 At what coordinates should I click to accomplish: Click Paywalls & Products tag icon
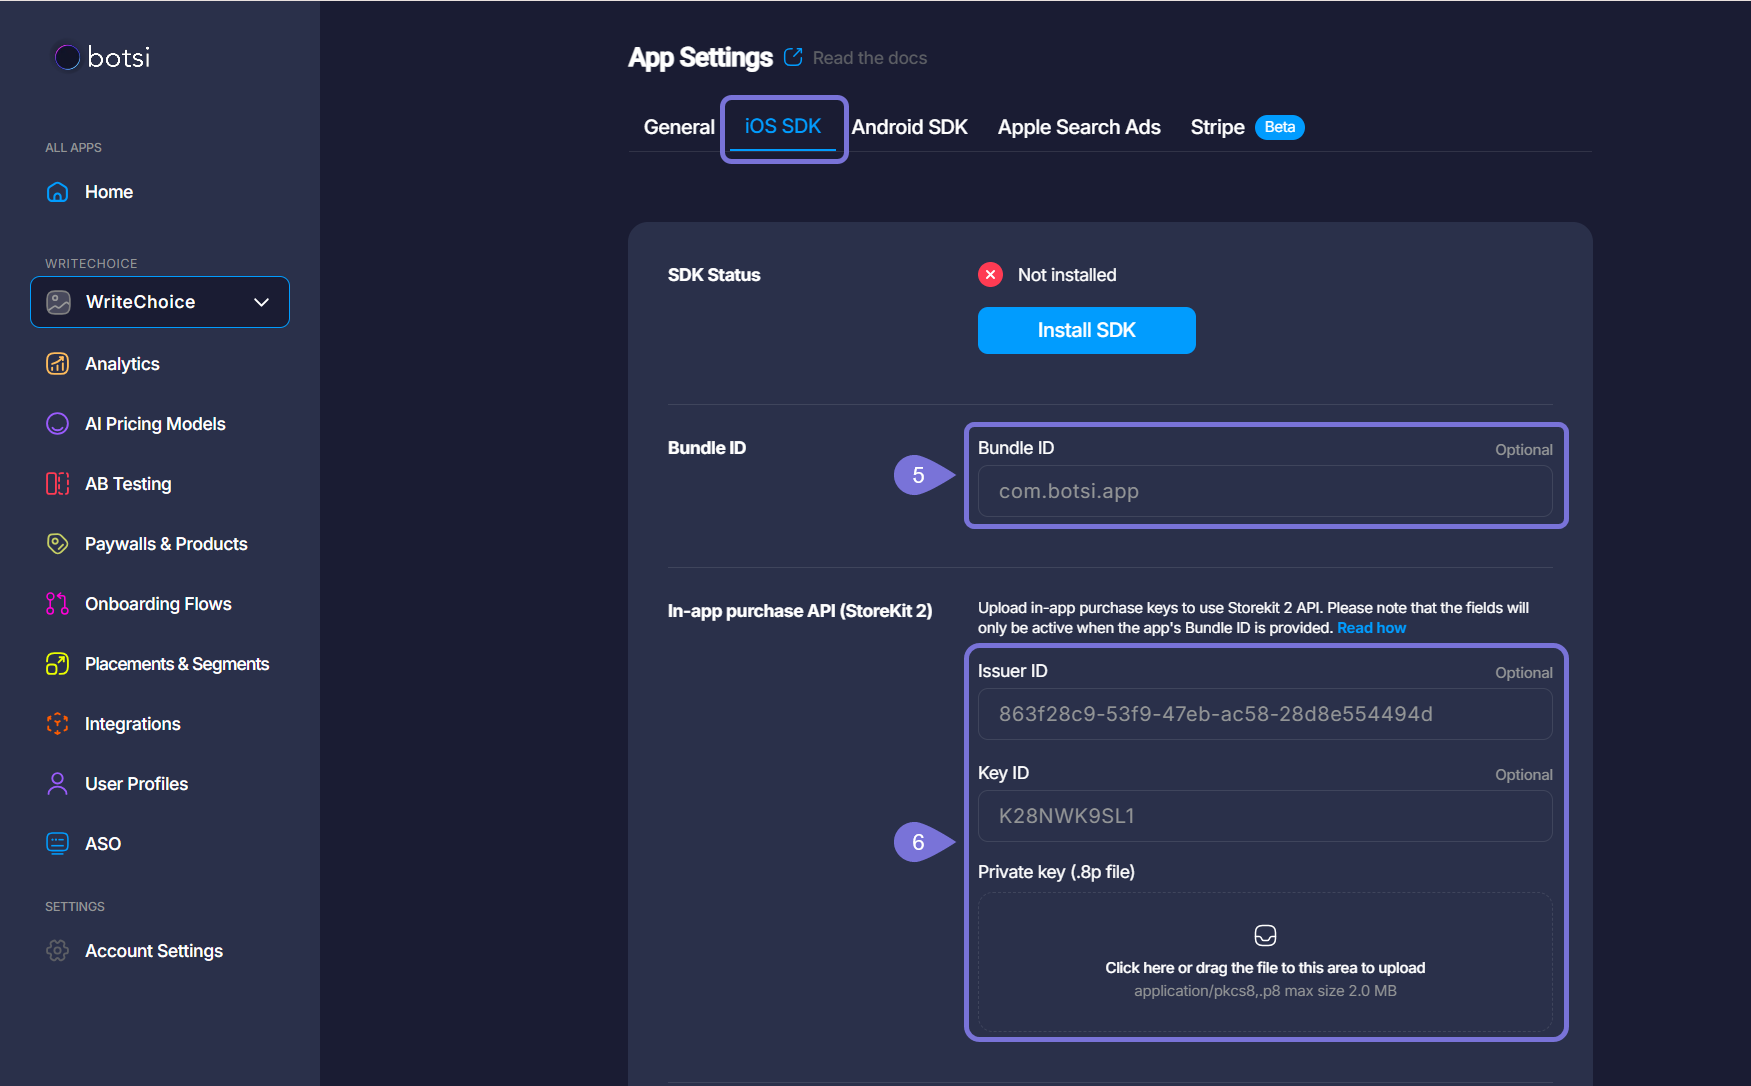(x=58, y=544)
